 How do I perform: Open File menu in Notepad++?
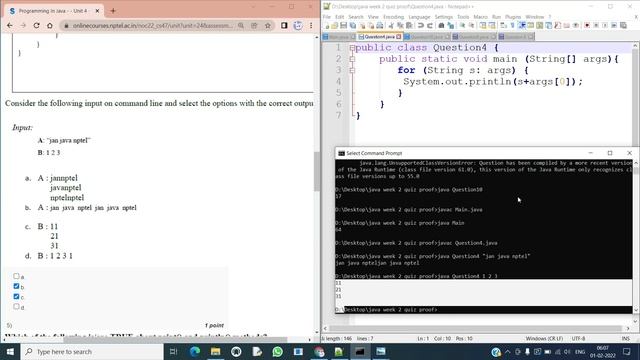pos(327,17)
